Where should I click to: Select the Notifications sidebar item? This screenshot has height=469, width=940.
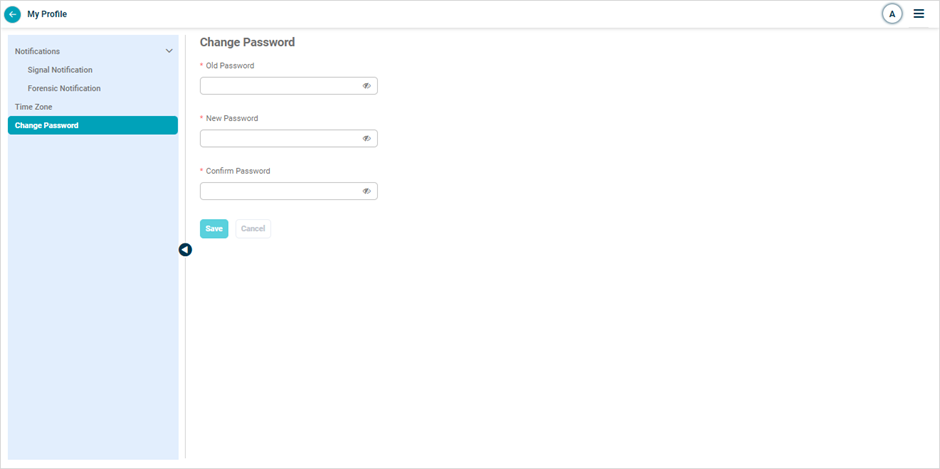pos(38,51)
